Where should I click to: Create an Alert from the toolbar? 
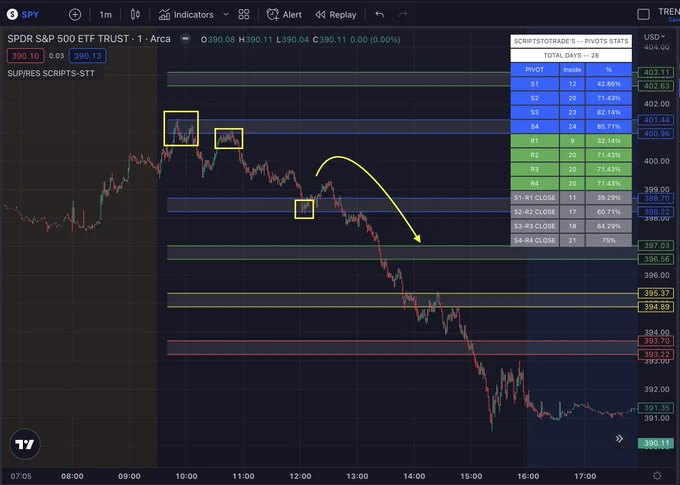pos(284,15)
